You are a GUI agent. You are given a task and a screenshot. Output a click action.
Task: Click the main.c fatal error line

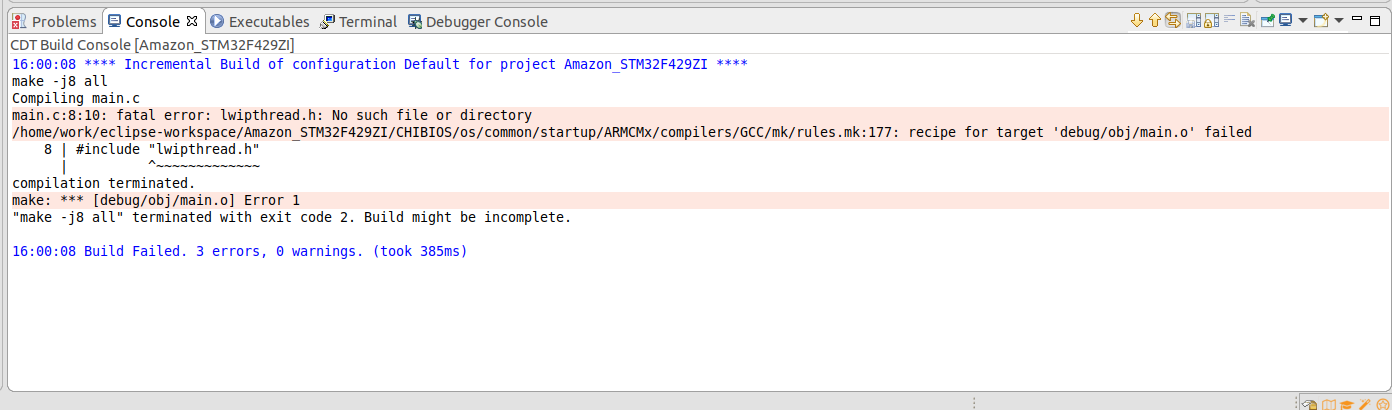pyautogui.click(x=272, y=116)
